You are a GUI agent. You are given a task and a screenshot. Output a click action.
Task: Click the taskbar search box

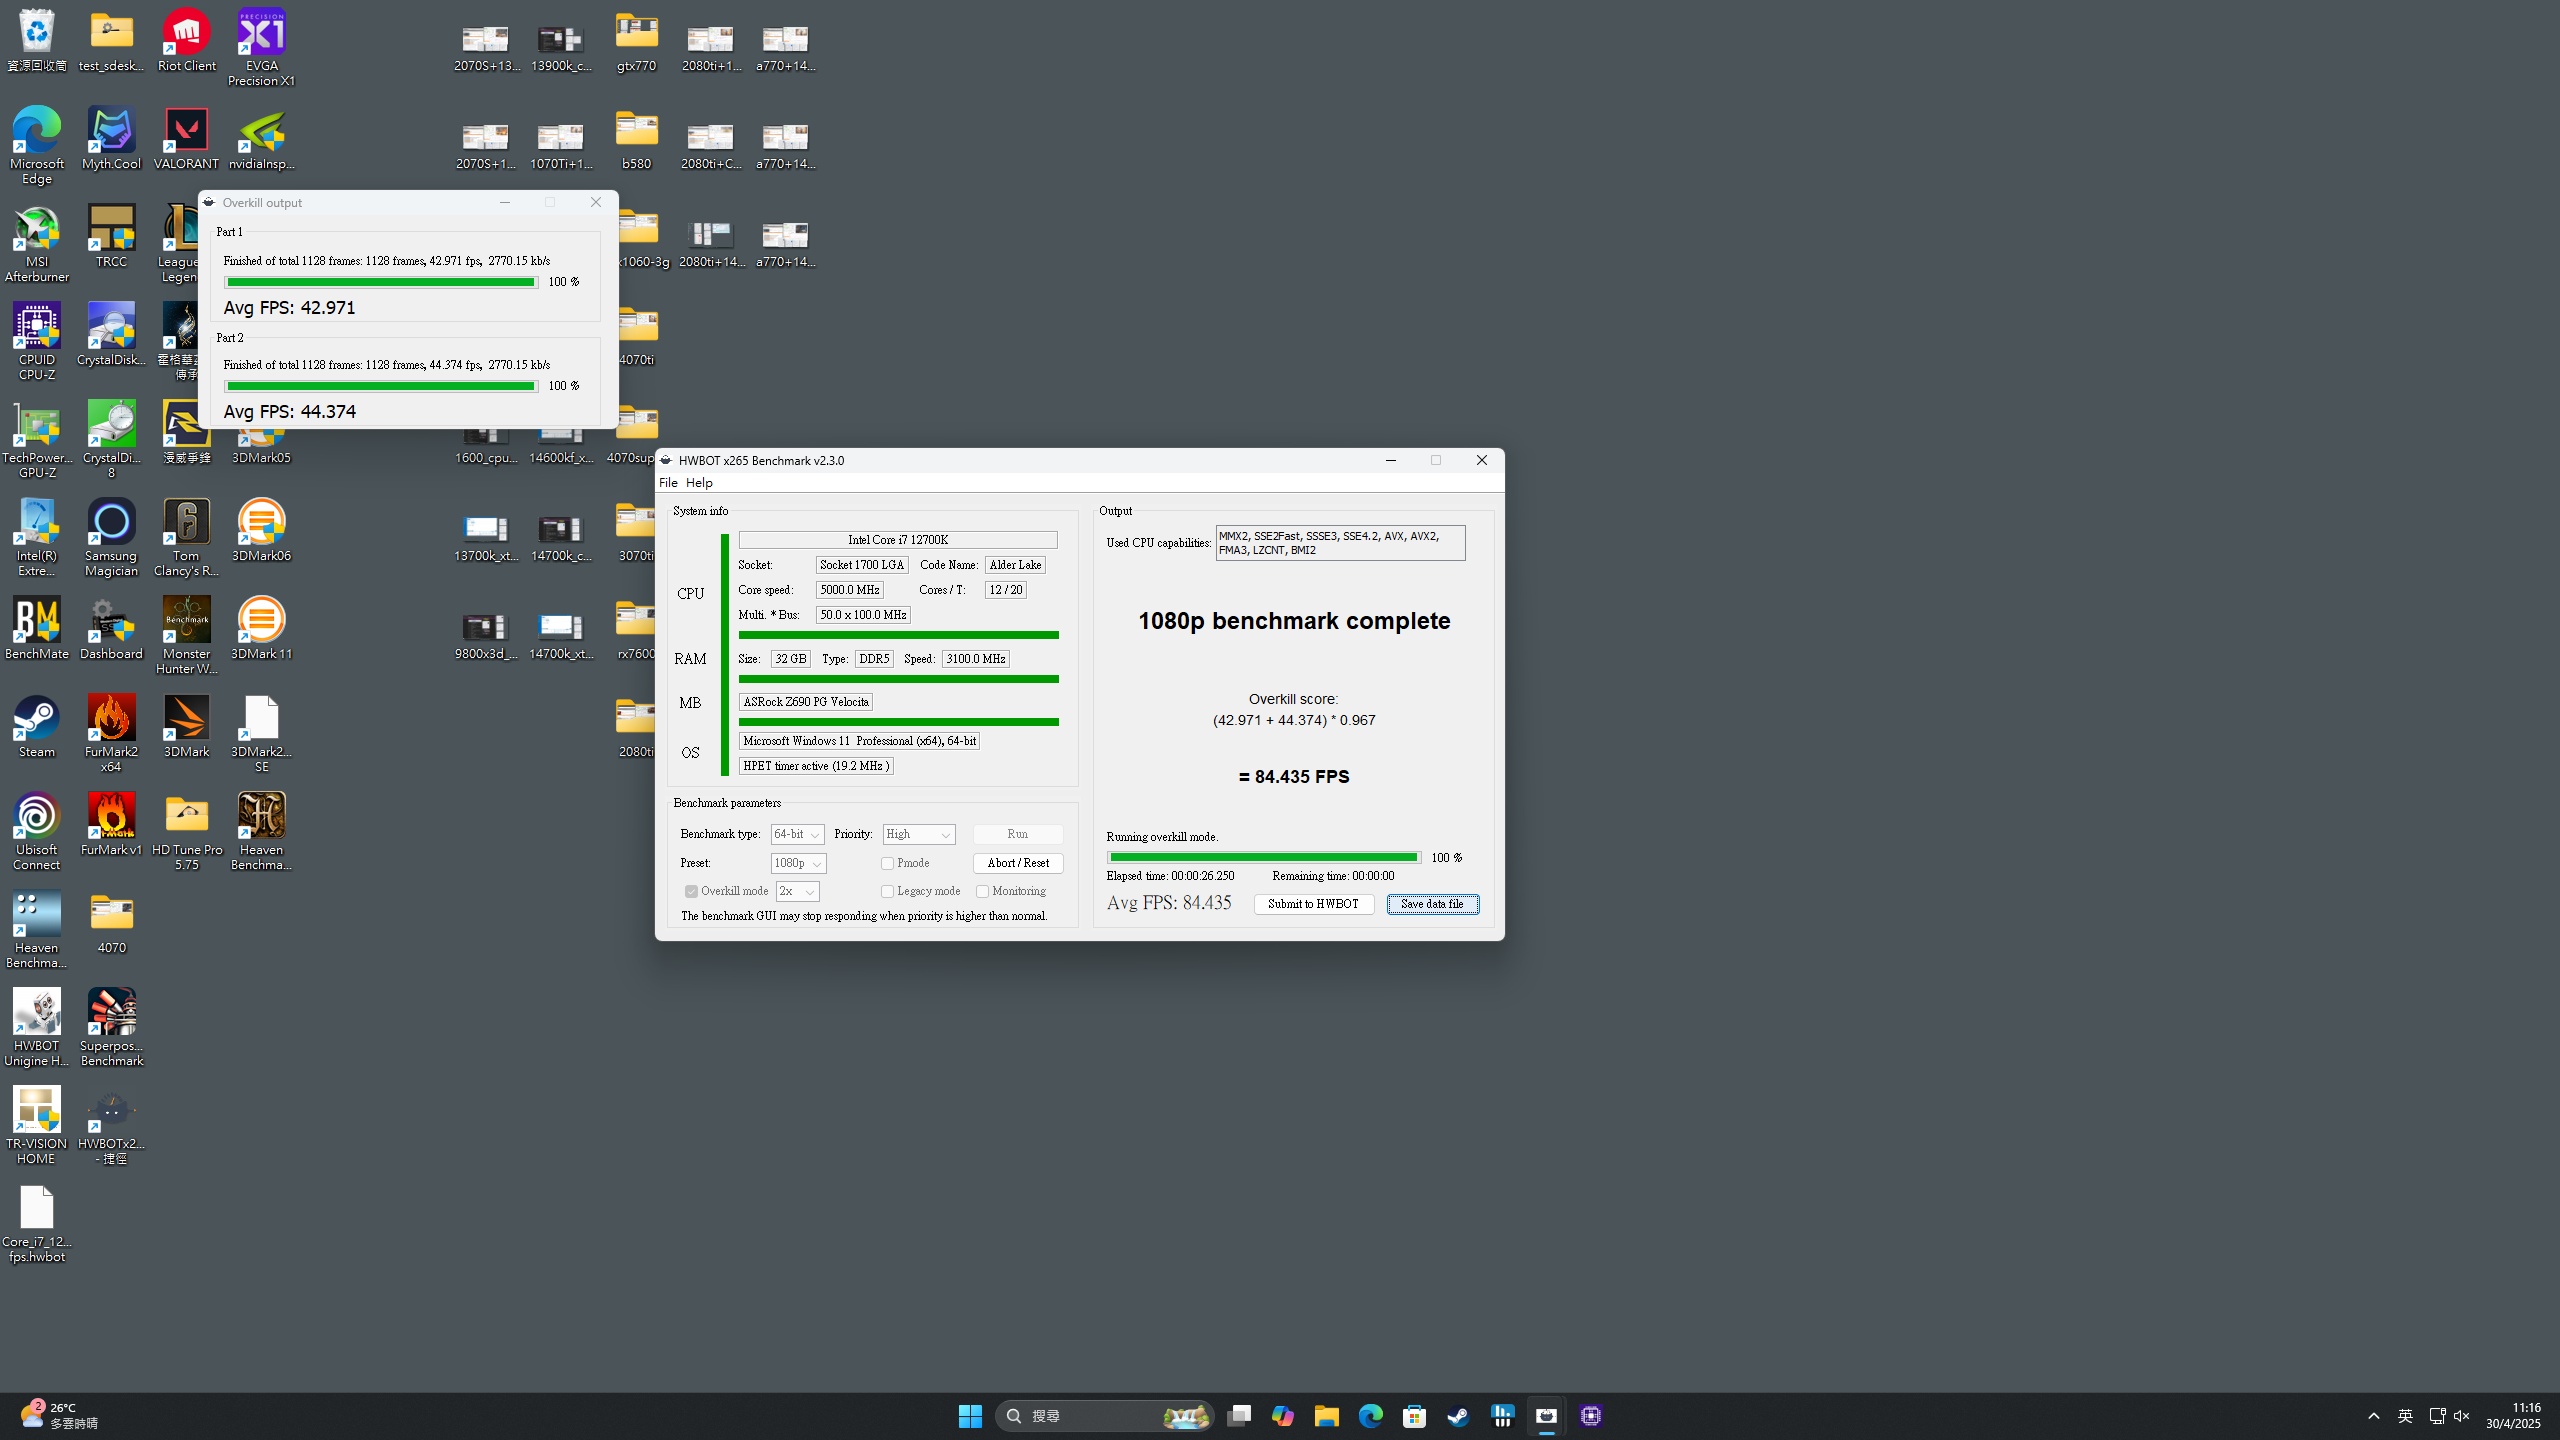point(1104,1416)
